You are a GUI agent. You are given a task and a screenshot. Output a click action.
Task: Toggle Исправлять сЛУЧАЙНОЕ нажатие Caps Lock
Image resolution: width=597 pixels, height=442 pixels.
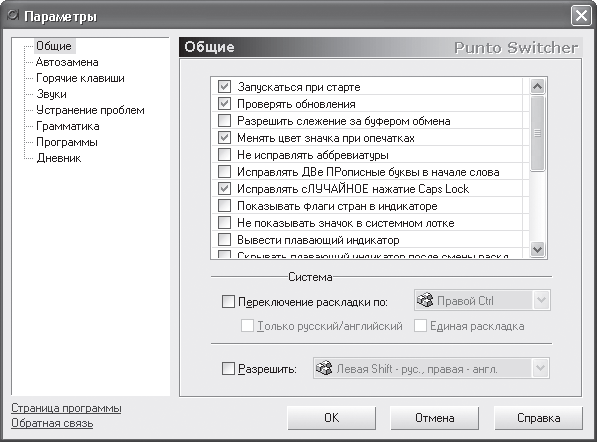[224, 188]
